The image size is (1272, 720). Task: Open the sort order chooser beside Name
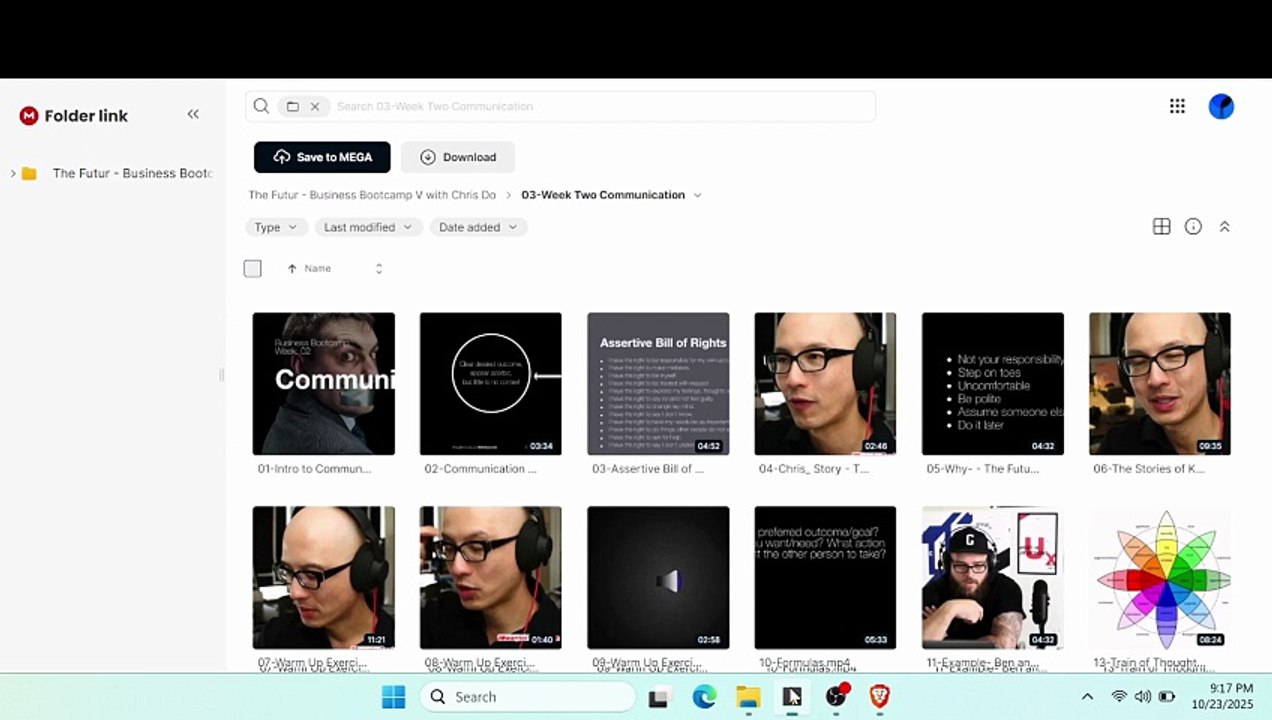pyautogui.click(x=378, y=268)
